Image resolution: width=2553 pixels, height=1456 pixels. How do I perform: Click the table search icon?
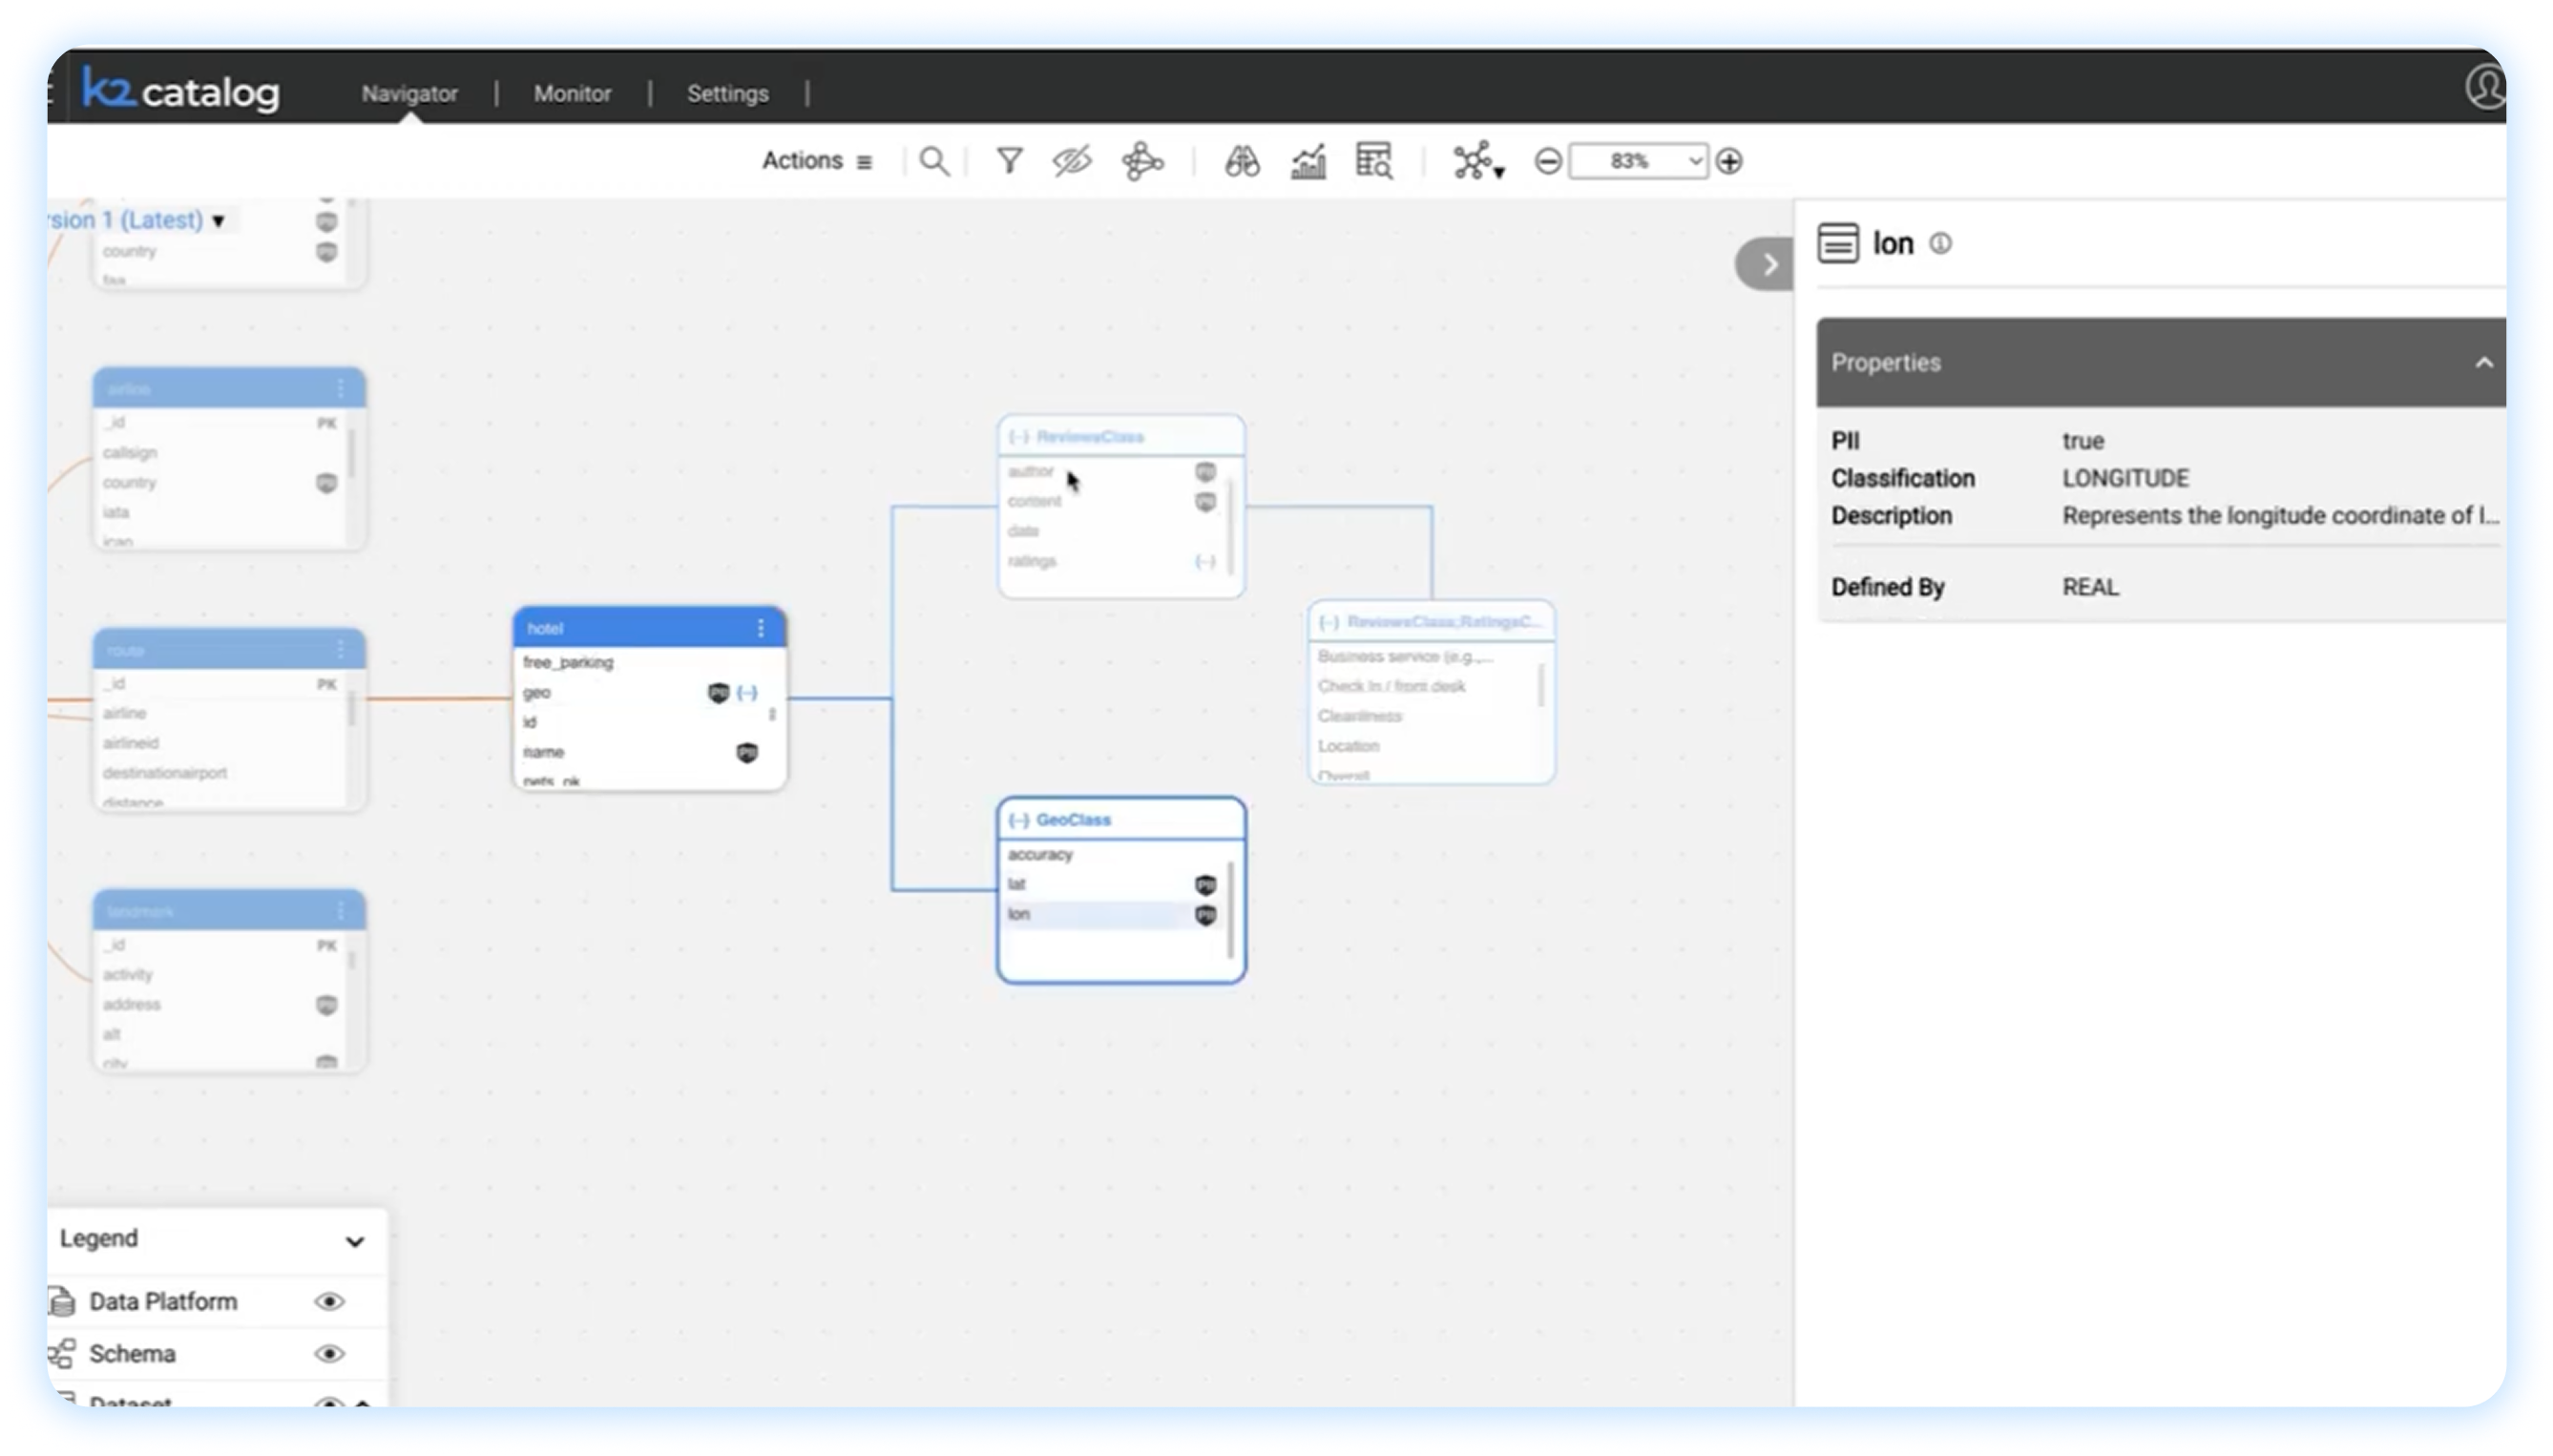(1373, 160)
